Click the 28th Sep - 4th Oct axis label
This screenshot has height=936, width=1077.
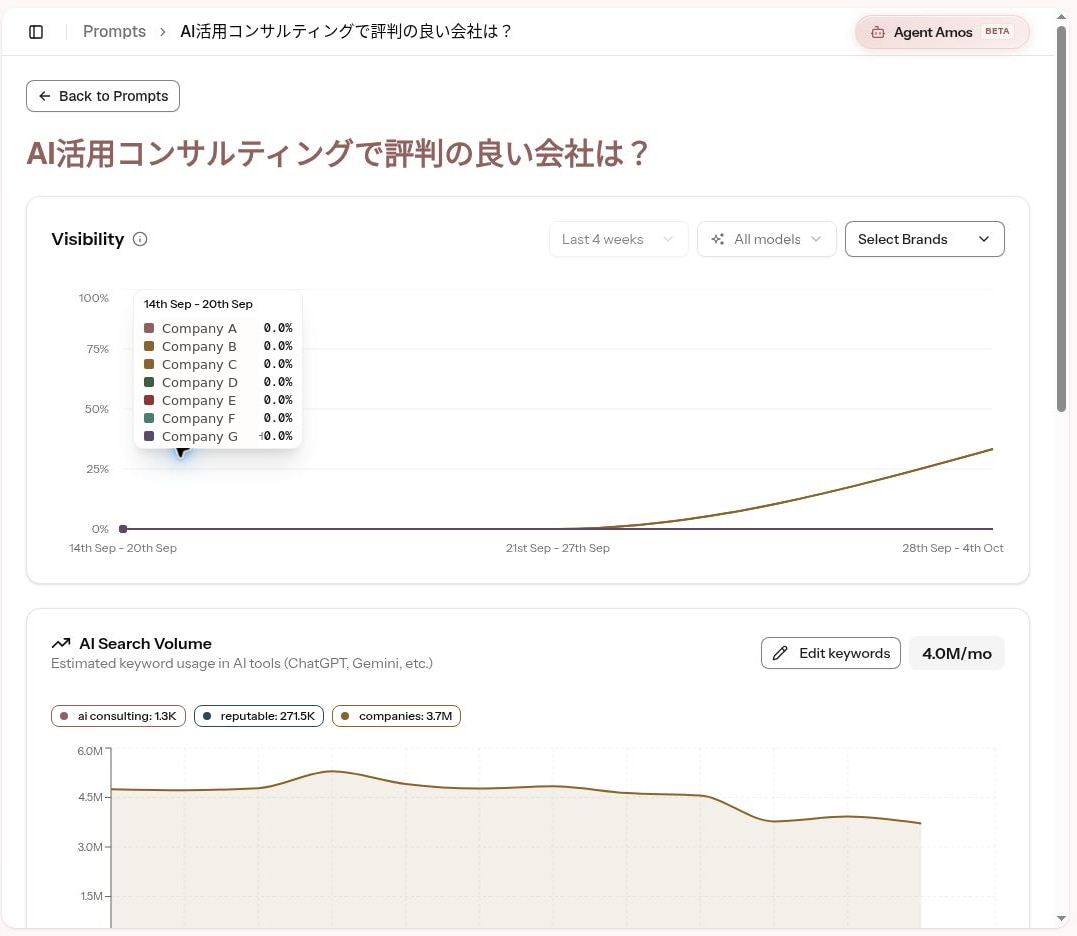click(x=953, y=548)
